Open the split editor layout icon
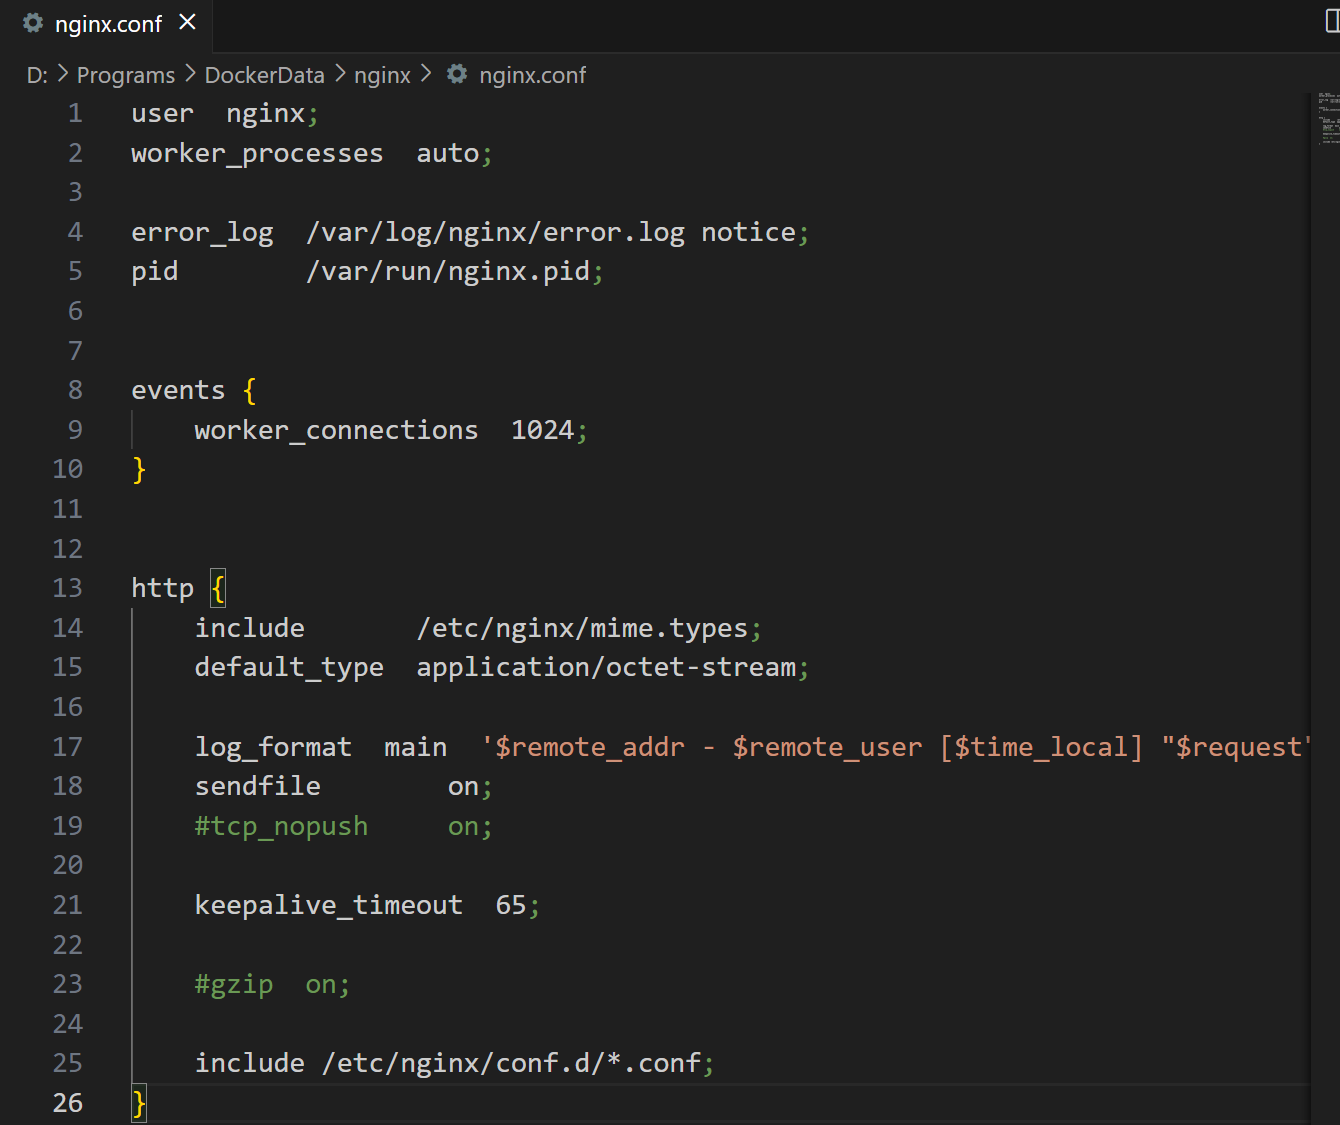This screenshot has height=1125, width=1340. tap(1332, 21)
